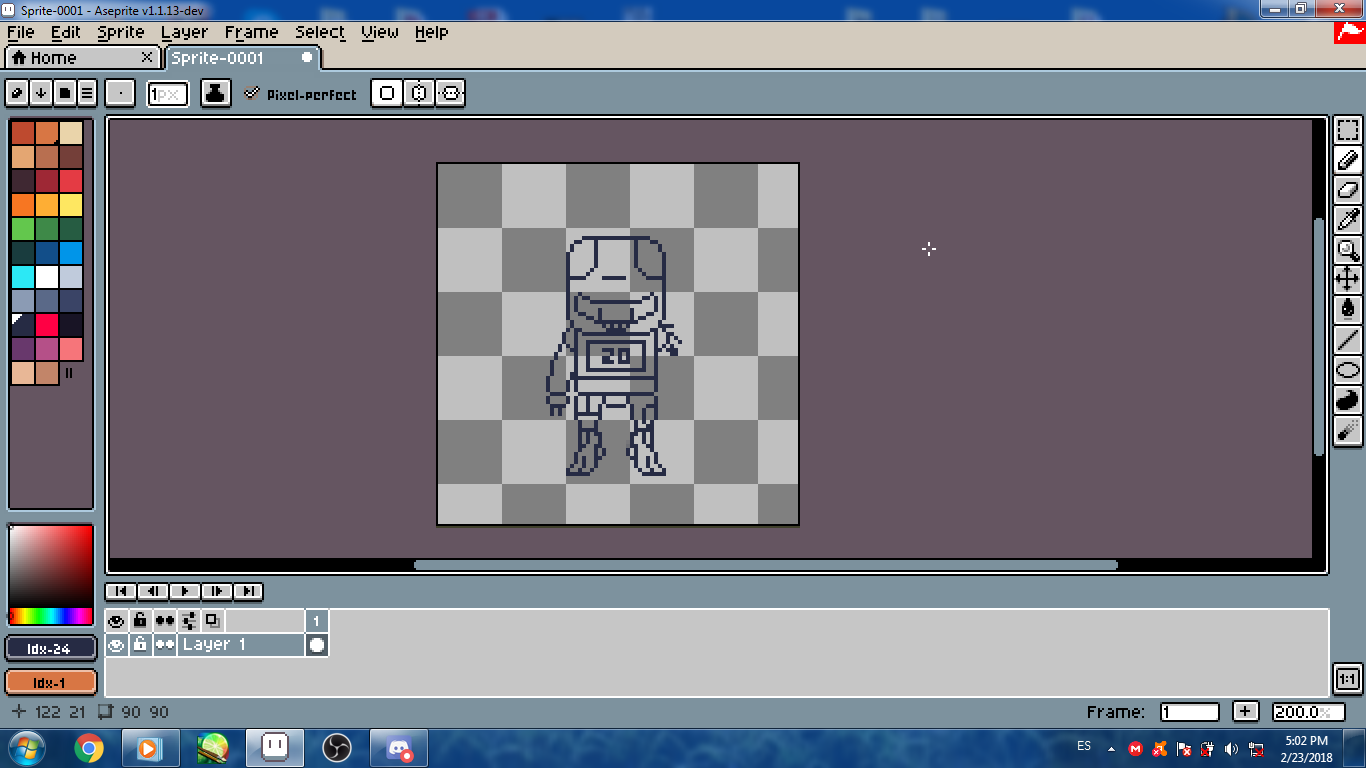
Task: Select the Eyedropper tool
Action: click(x=1348, y=220)
